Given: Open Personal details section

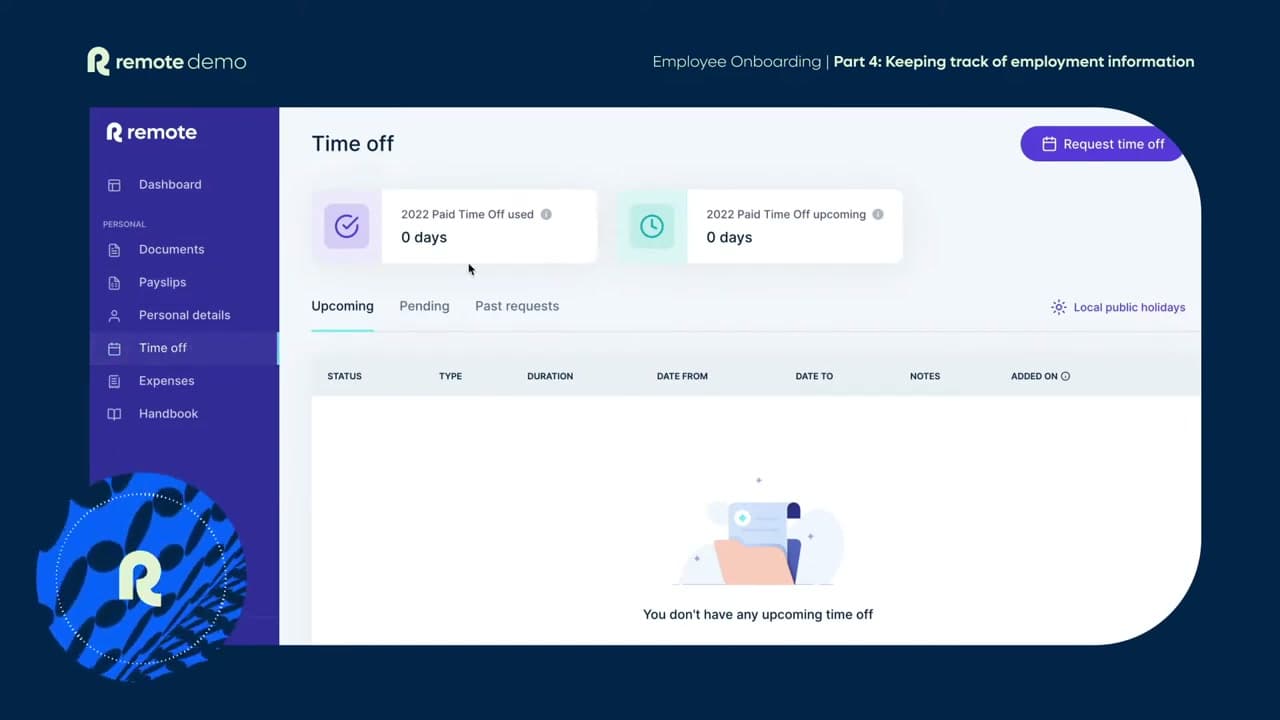Looking at the screenshot, I should point(184,316).
